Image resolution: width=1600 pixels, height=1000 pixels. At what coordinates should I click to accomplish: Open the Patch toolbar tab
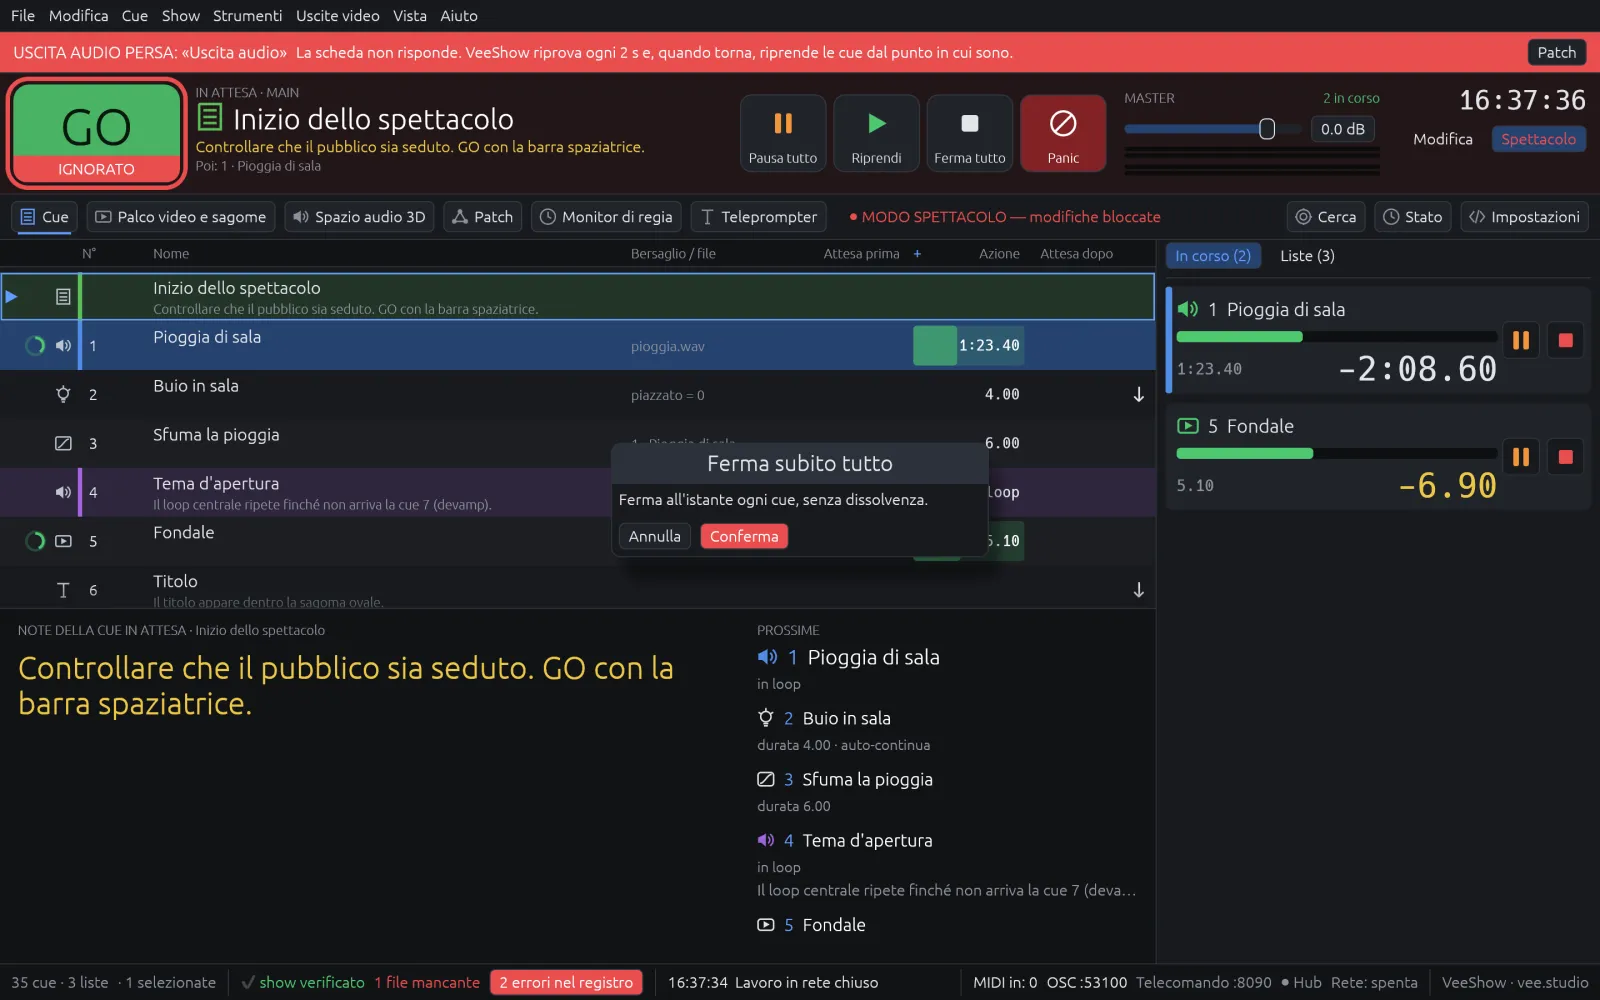coord(482,217)
